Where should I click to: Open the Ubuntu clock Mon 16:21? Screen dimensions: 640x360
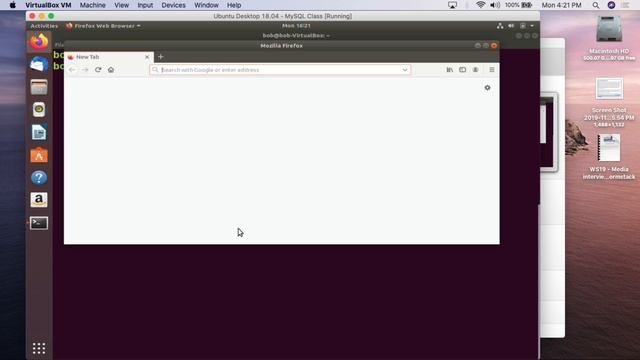pos(296,26)
